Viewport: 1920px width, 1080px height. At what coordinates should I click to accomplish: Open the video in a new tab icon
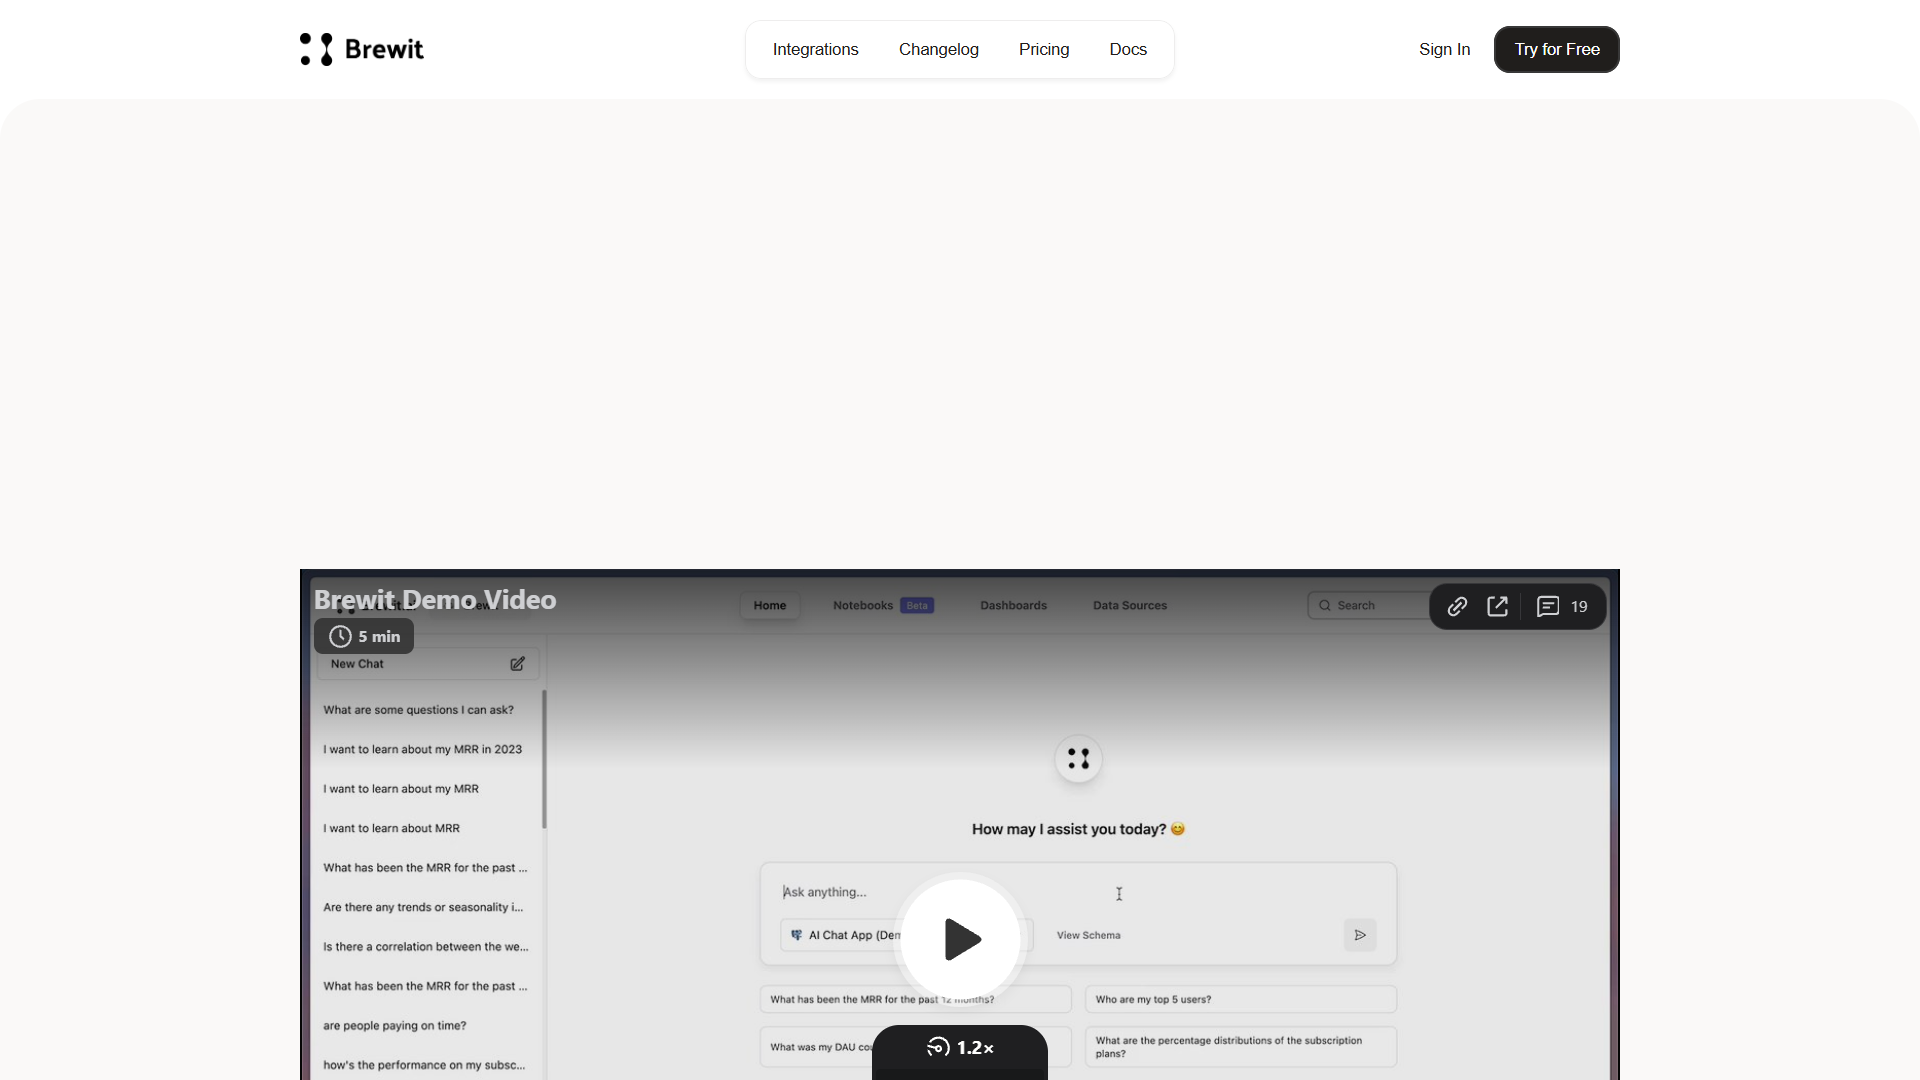(x=1497, y=606)
